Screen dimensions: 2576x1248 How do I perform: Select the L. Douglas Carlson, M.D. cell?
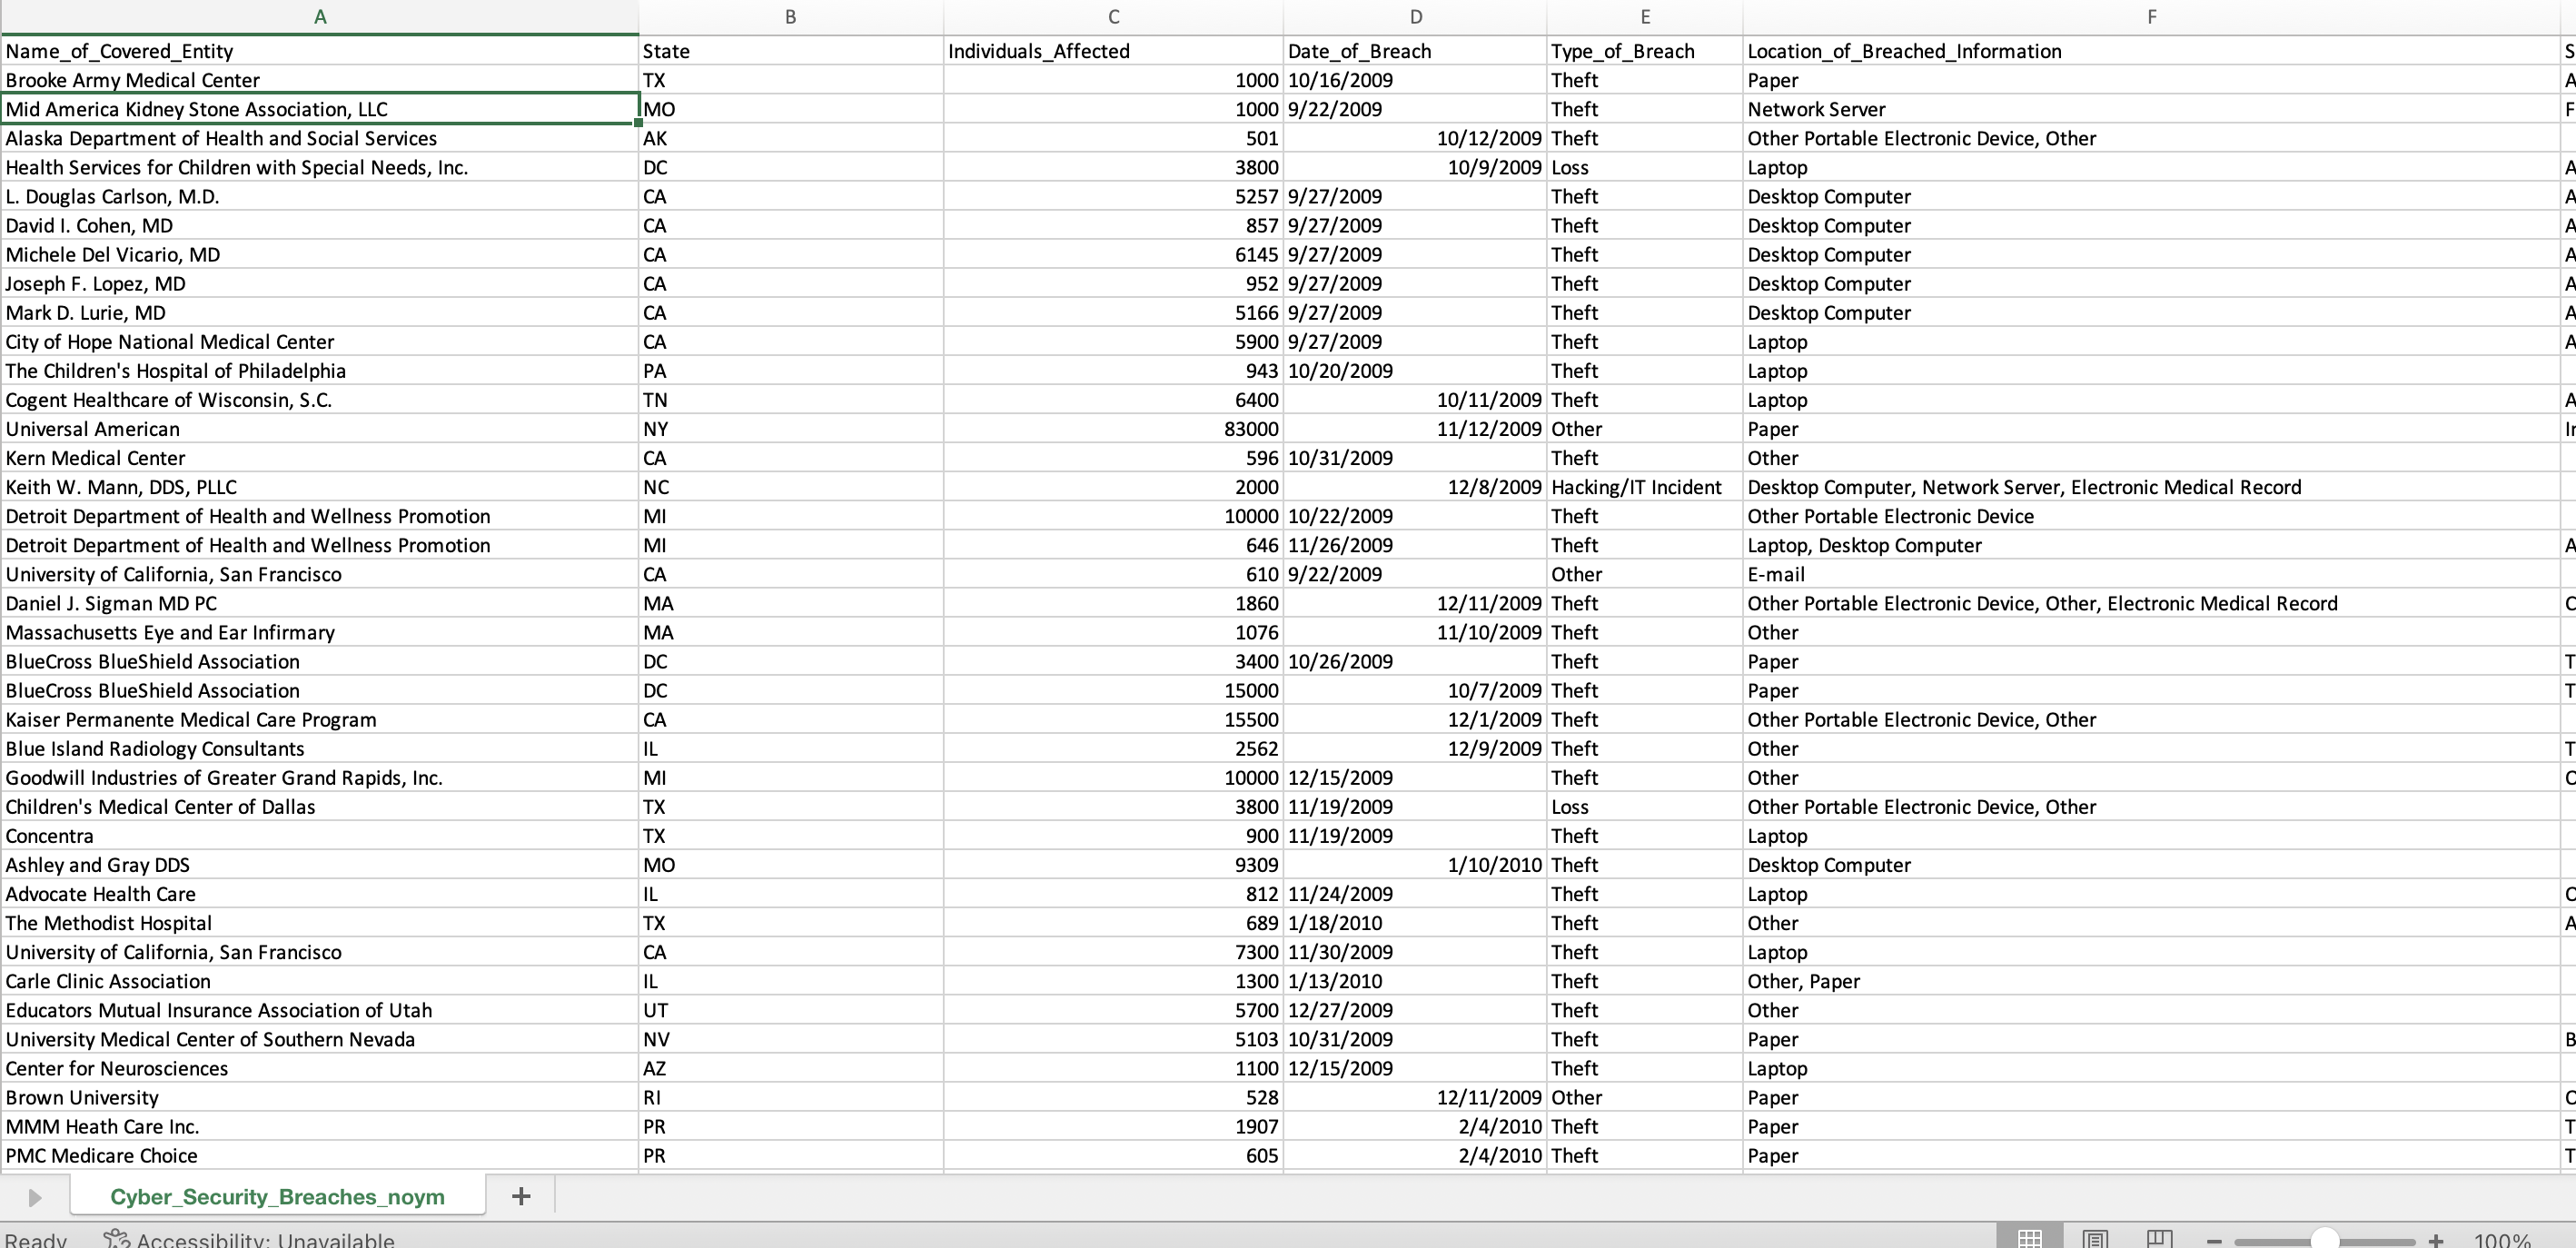[x=320, y=196]
